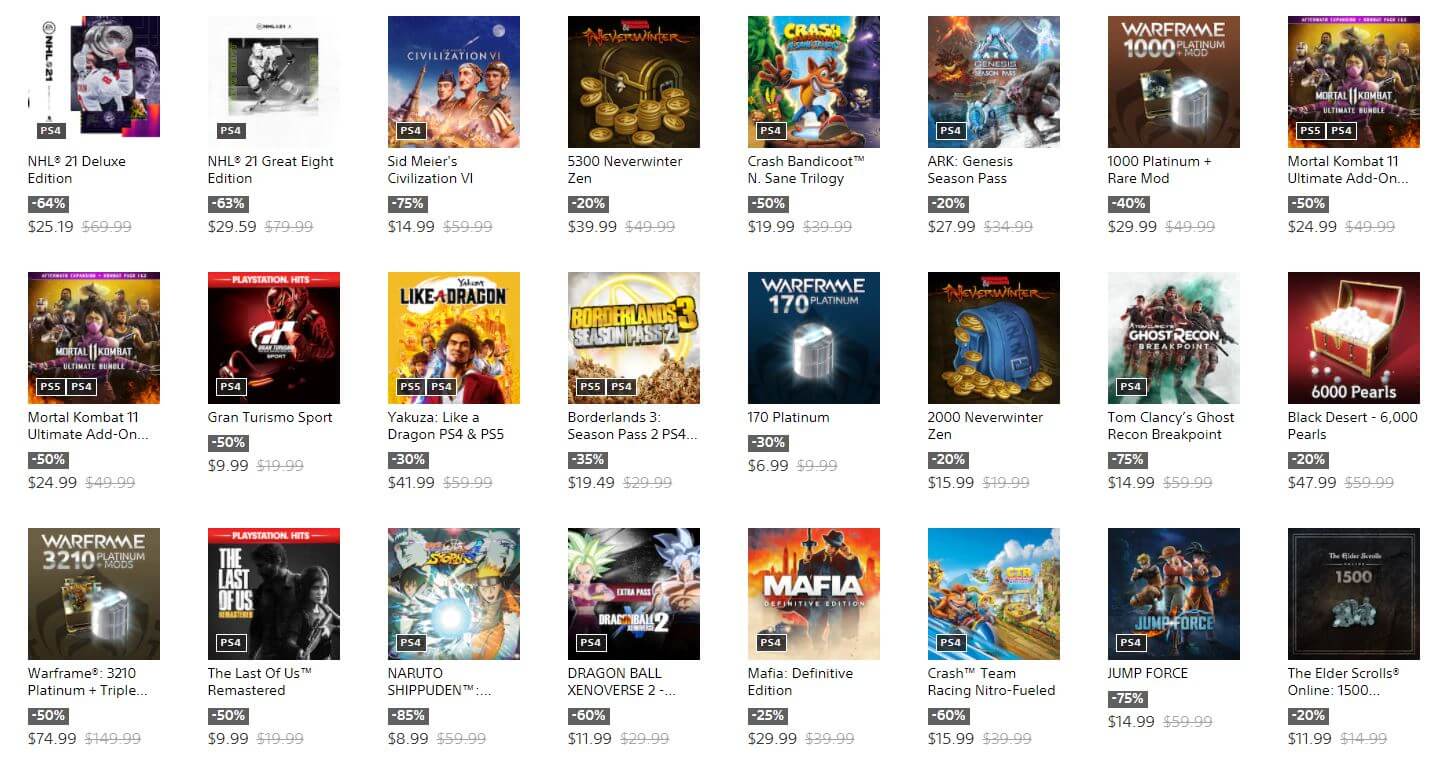The image size is (1435, 762).
Task: Click the 2000 Neverwinter Zen product name
Action: click(985, 426)
